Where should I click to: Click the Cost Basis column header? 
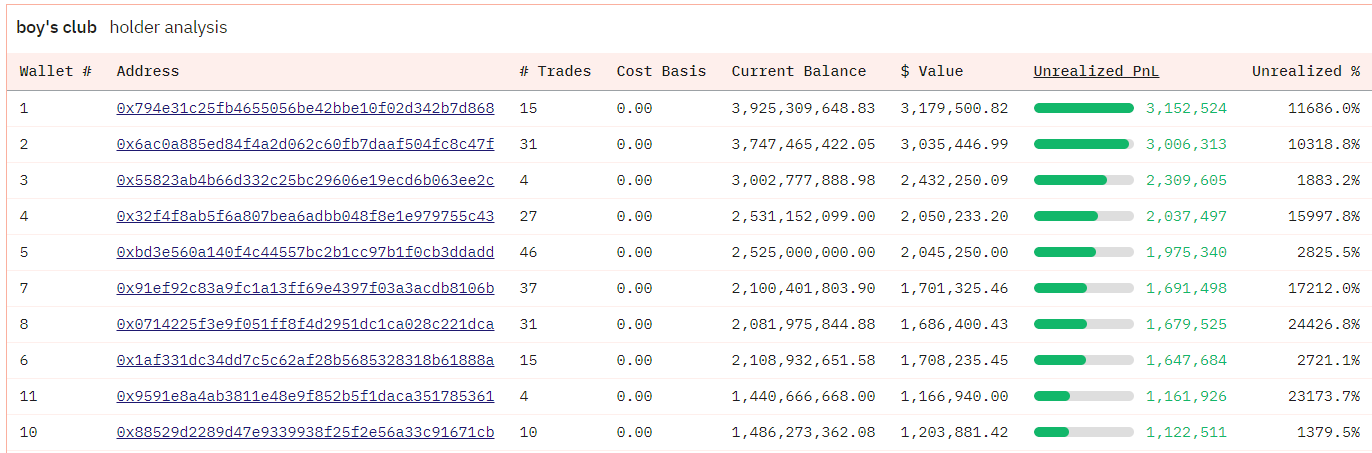661,71
